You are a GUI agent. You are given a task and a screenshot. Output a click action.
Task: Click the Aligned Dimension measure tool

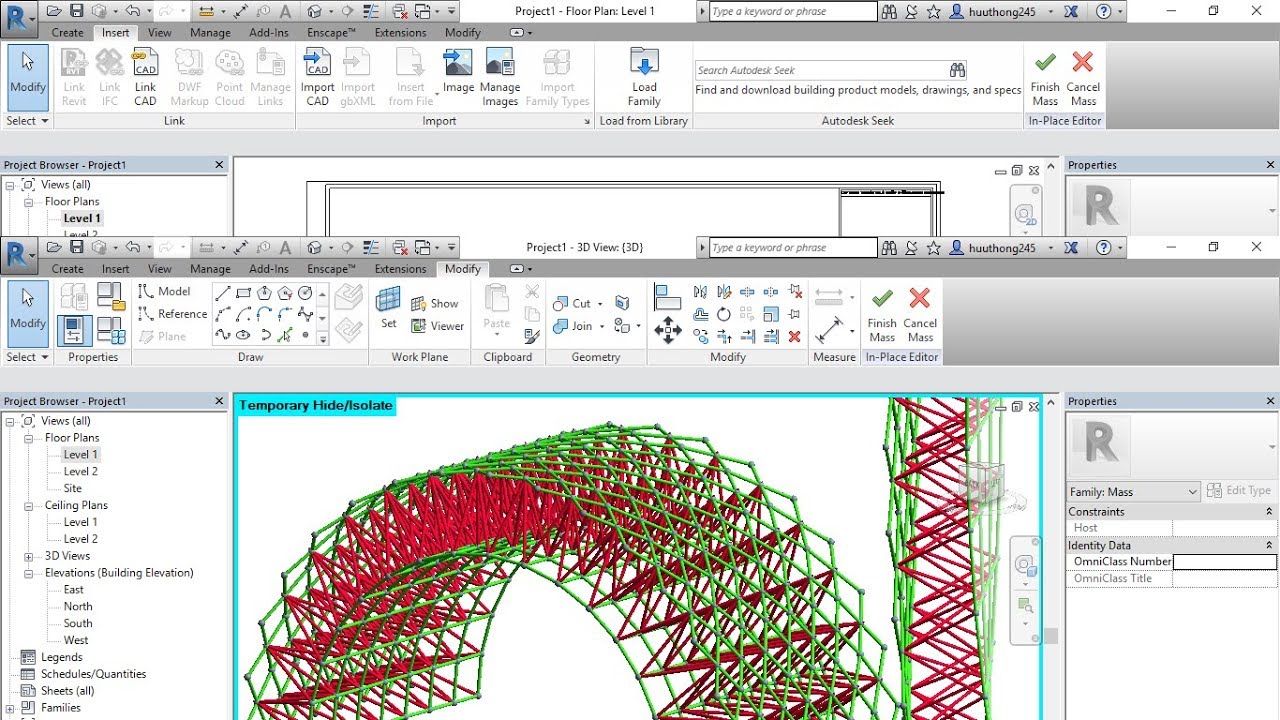click(x=829, y=330)
